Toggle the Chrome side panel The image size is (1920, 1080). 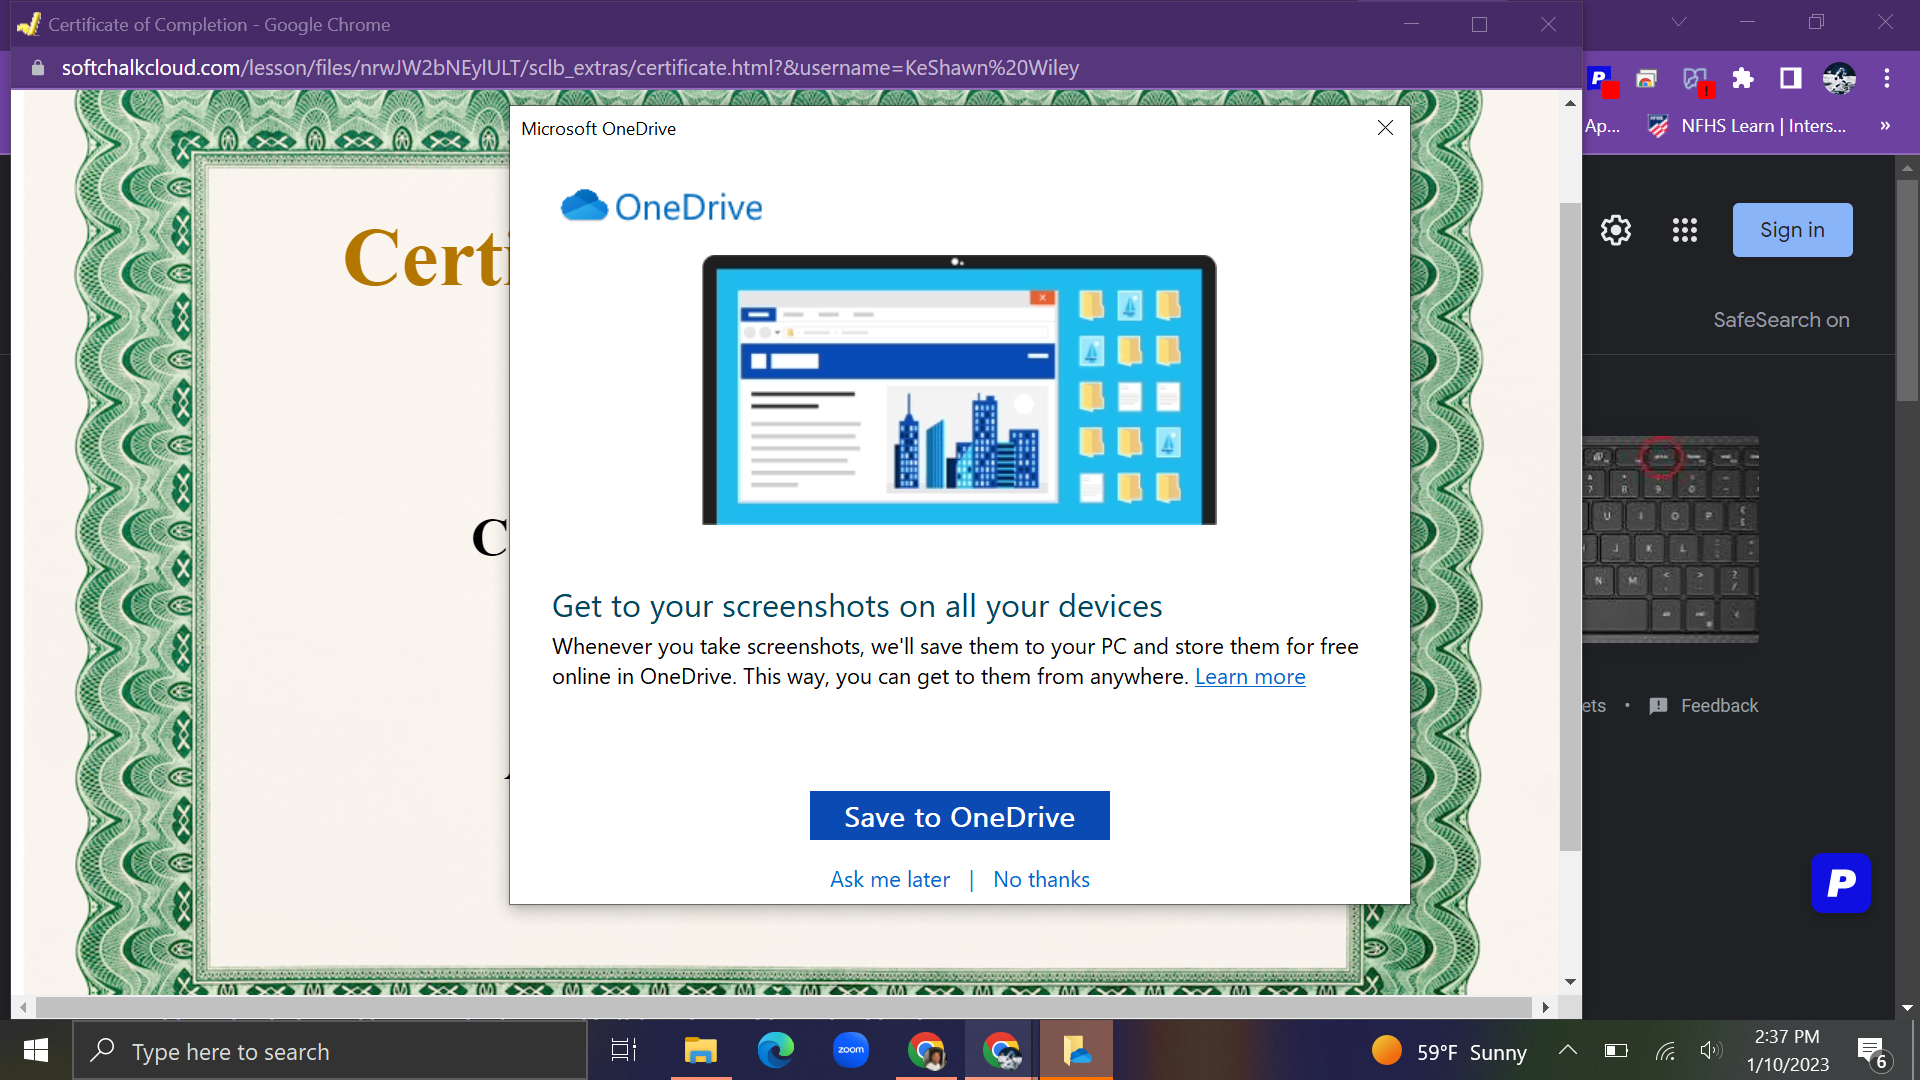(x=1790, y=79)
